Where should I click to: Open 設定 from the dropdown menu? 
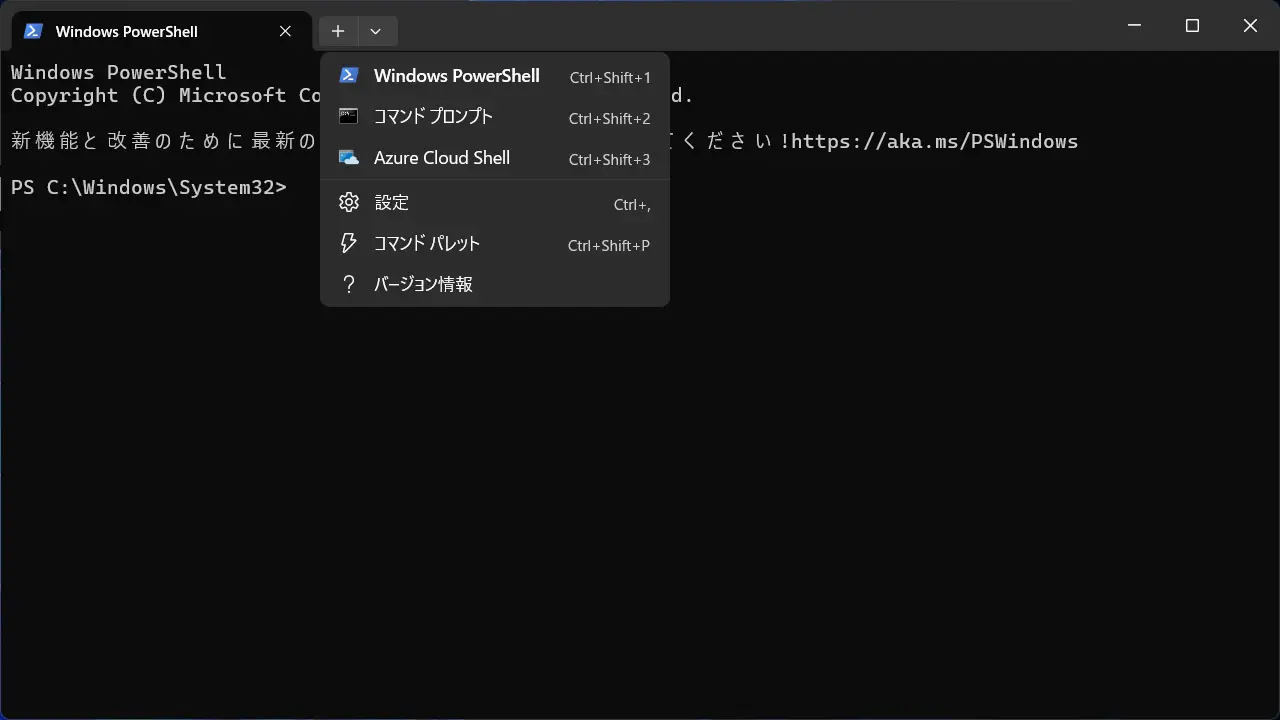pos(391,203)
